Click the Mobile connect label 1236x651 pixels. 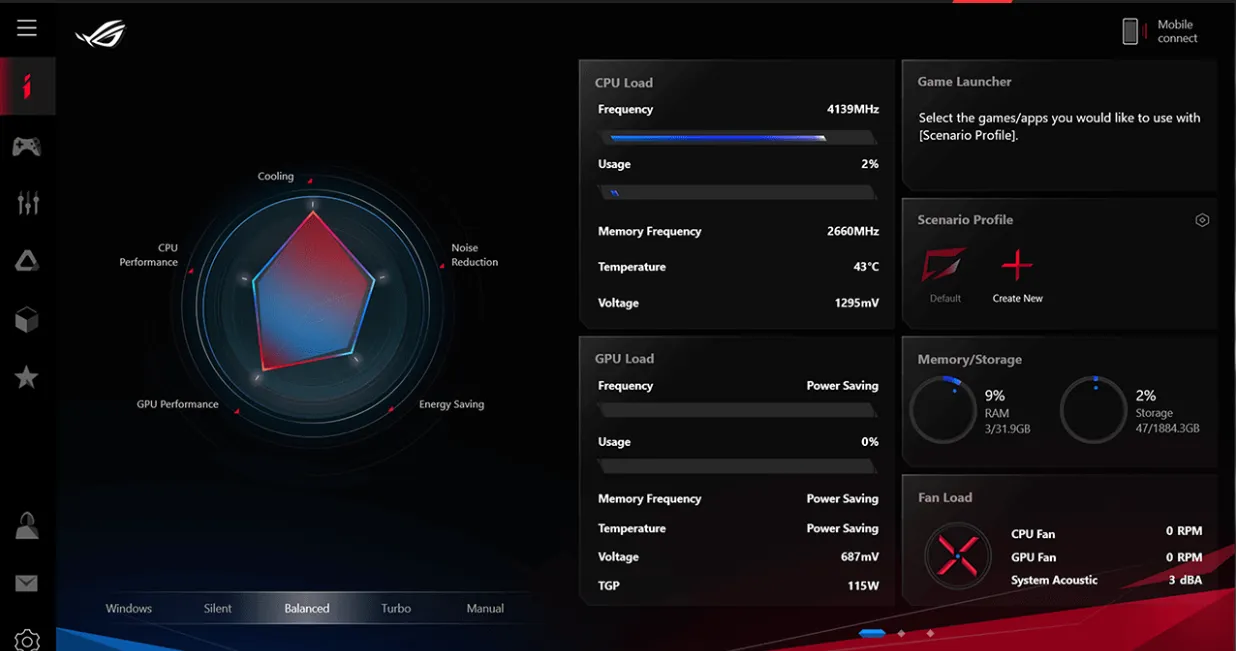click(1177, 31)
